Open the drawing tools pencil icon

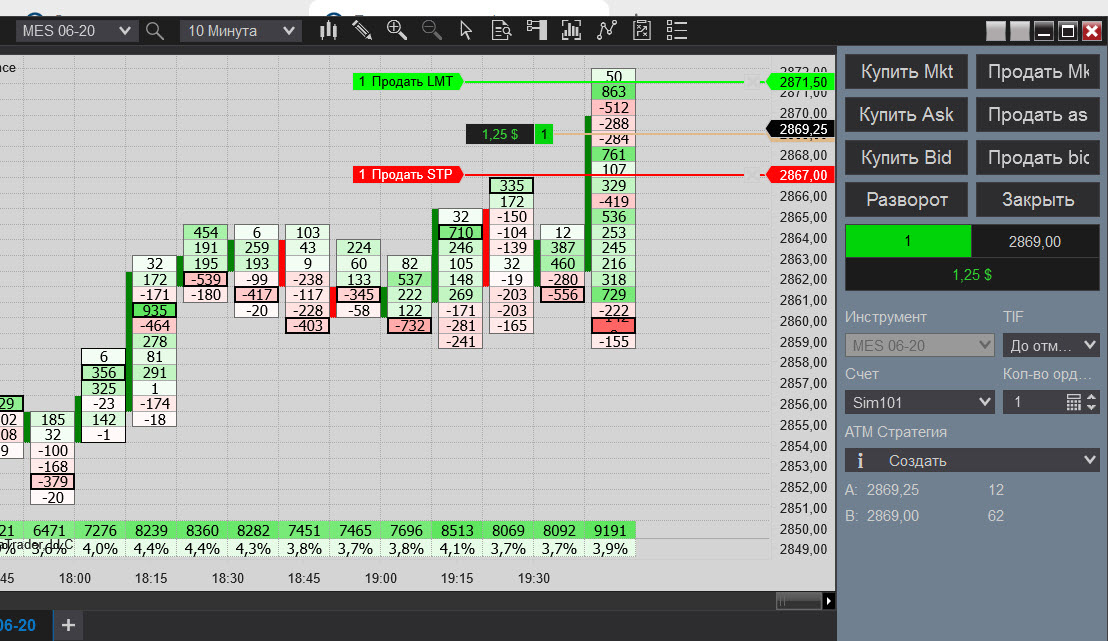tap(363, 30)
